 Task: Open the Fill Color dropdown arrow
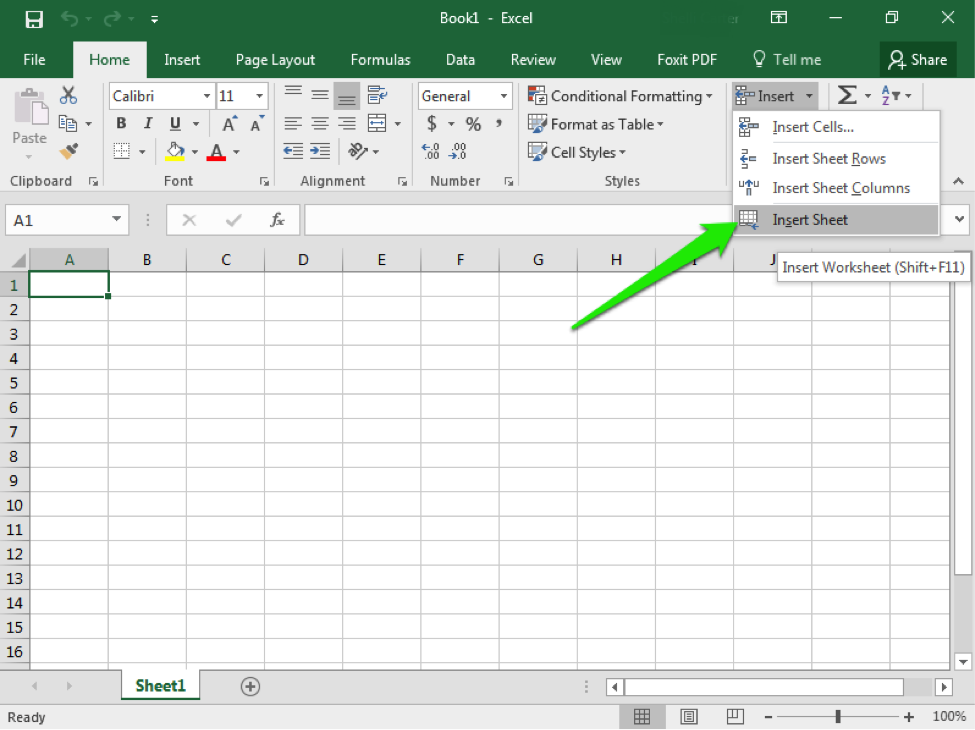pos(195,152)
